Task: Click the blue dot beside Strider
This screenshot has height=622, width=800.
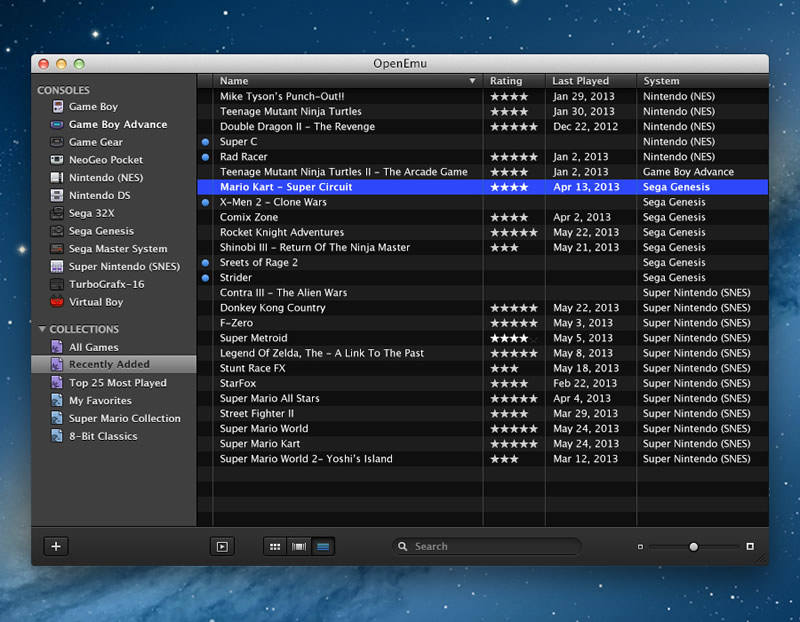Action: (x=205, y=278)
